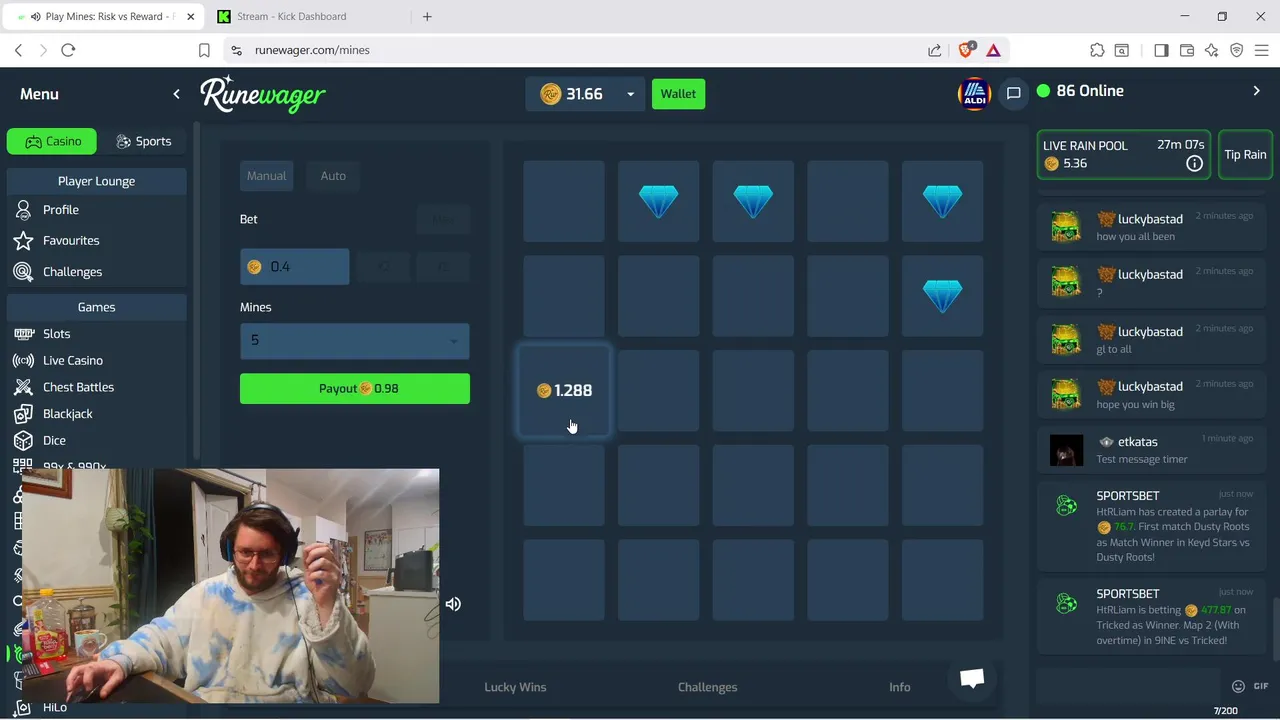1280x720 pixels.
Task: Bookmark this page
Action: 204,50
